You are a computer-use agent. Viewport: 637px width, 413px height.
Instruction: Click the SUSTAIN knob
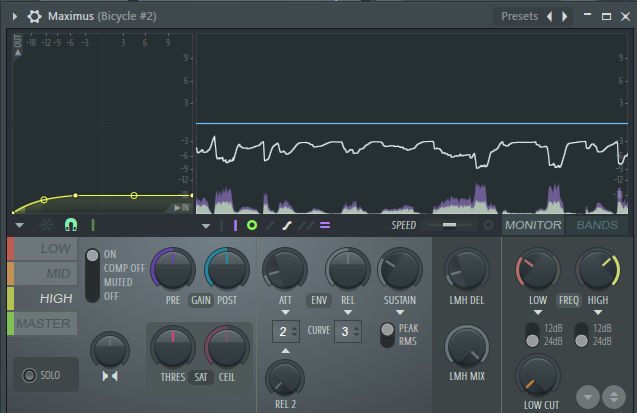pyautogui.click(x=400, y=269)
